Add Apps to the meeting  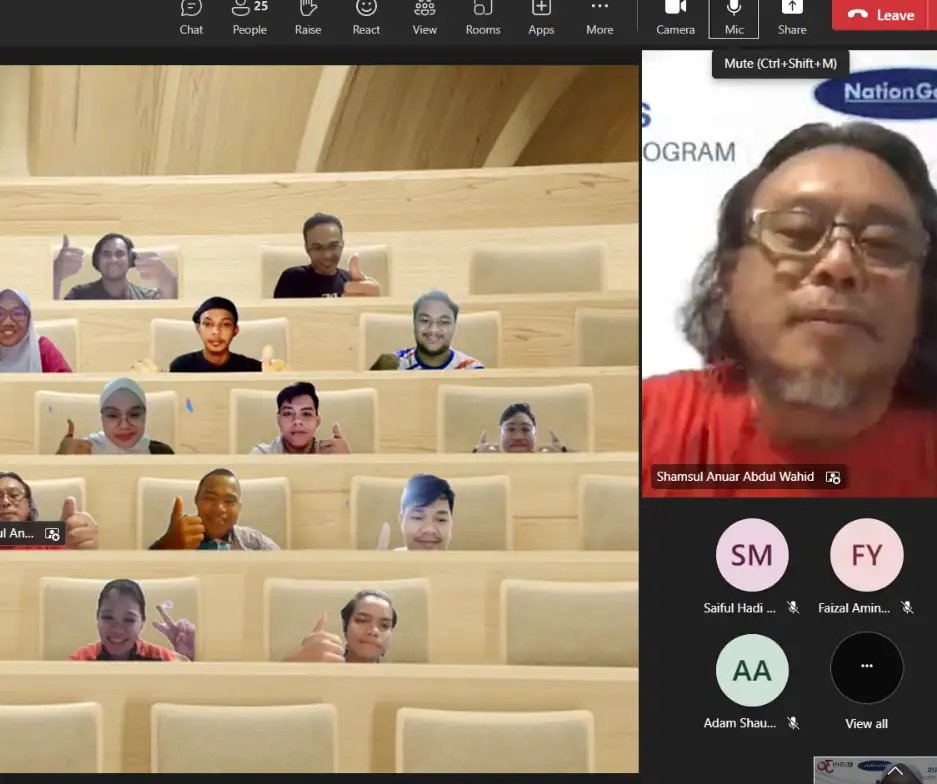[541, 19]
